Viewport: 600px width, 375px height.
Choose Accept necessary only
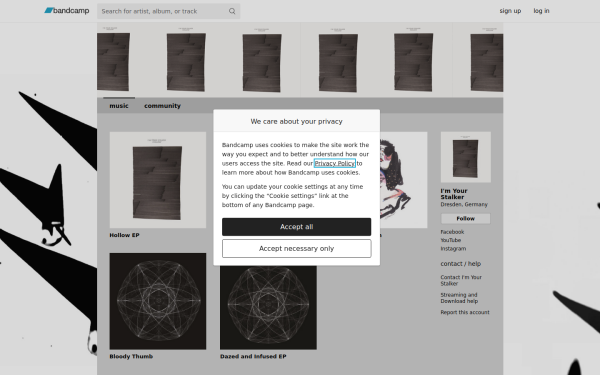coord(297,249)
